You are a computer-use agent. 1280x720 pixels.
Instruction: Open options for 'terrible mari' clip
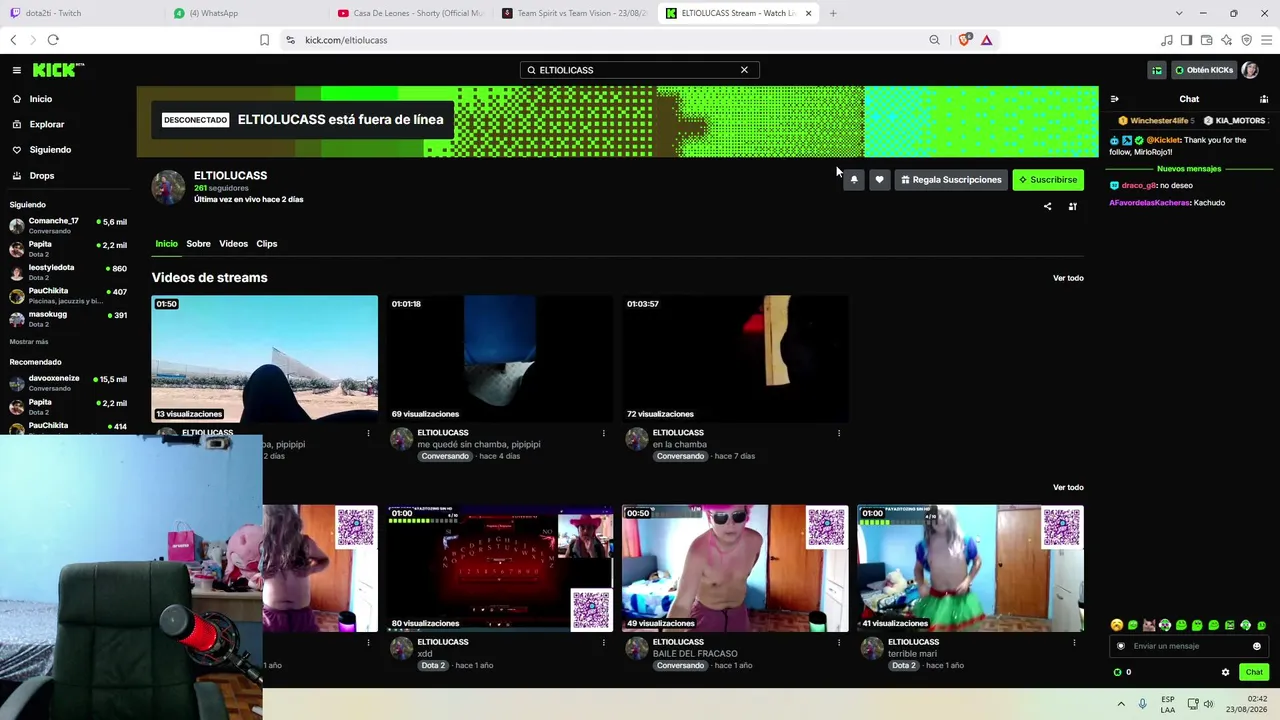click(x=1074, y=643)
